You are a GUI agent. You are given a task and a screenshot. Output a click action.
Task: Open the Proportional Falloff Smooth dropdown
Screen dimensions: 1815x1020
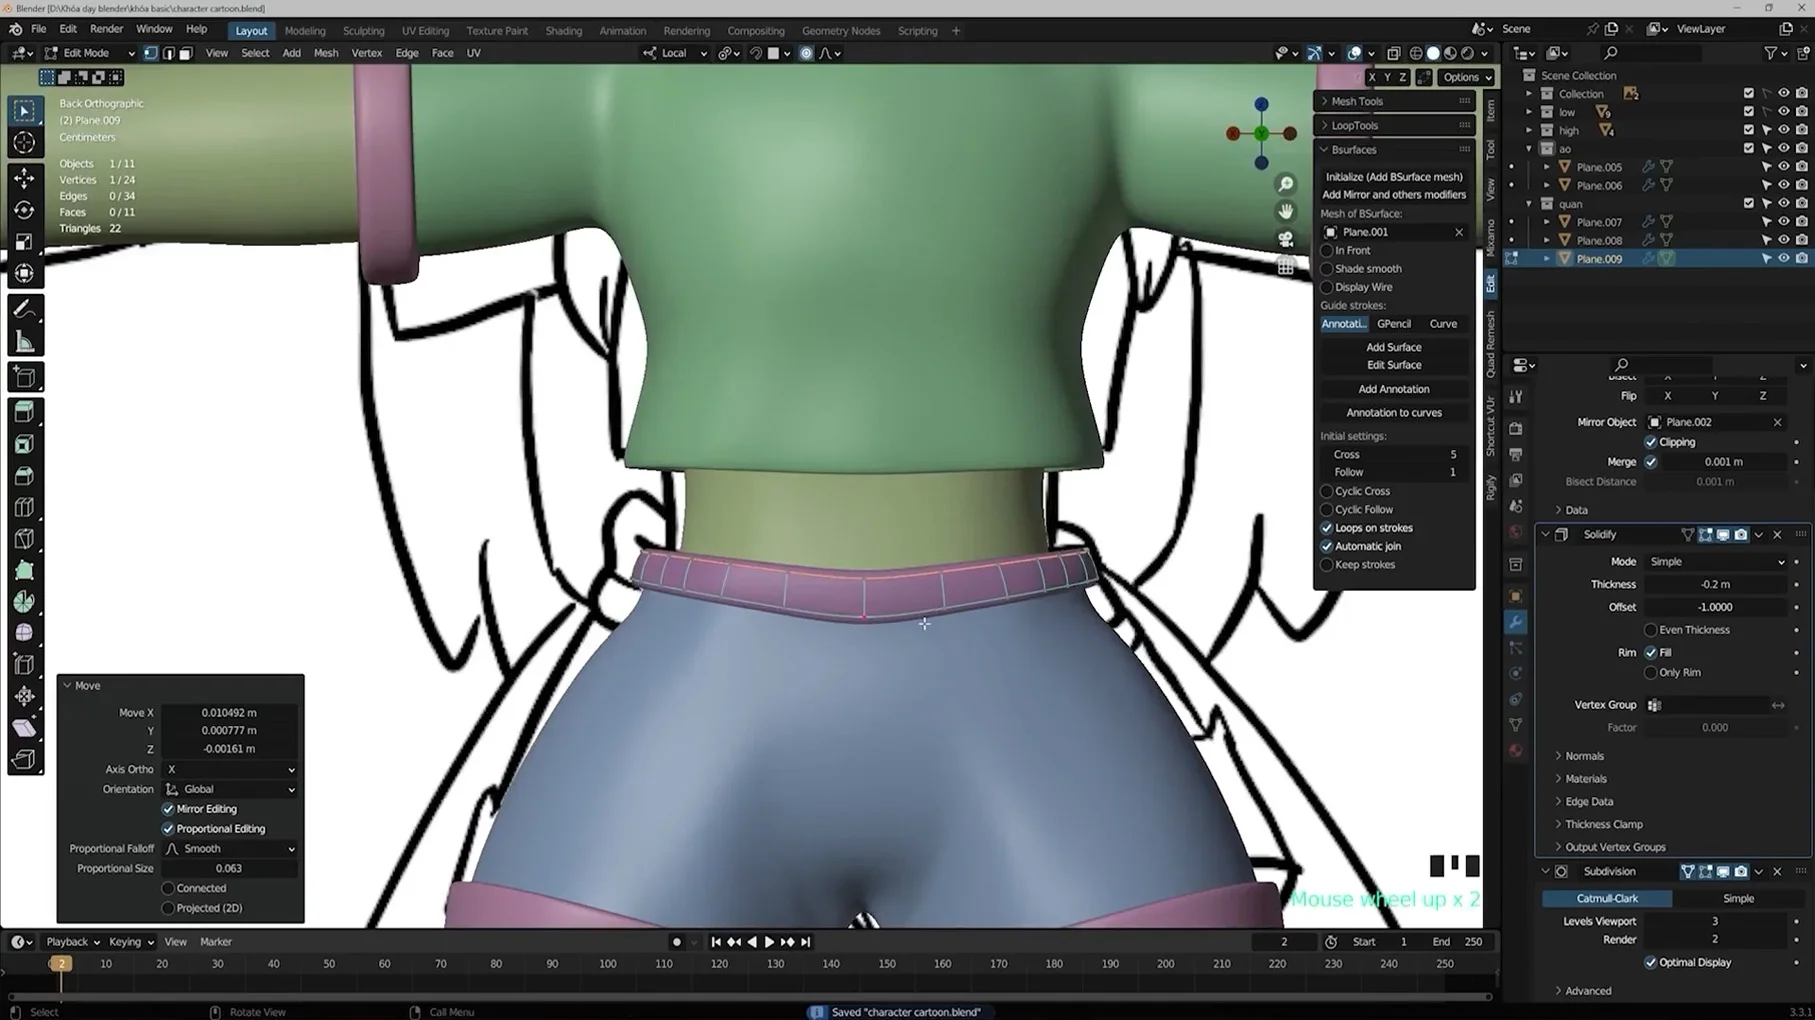tap(230, 848)
